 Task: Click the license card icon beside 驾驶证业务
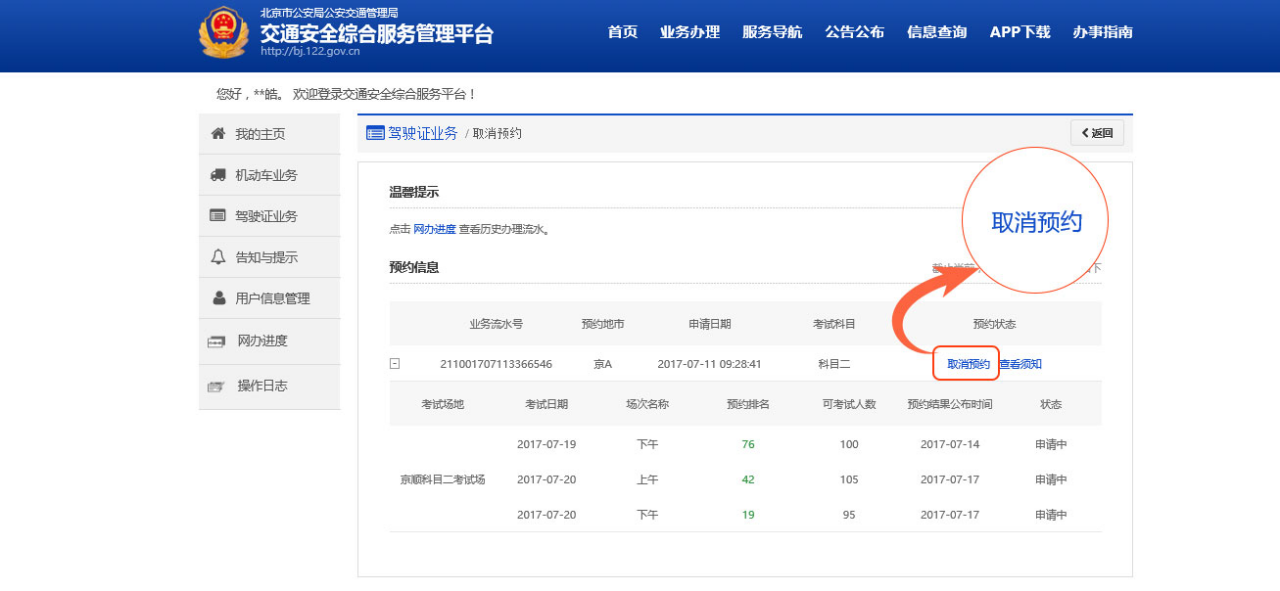pyautogui.click(x=218, y=216)
